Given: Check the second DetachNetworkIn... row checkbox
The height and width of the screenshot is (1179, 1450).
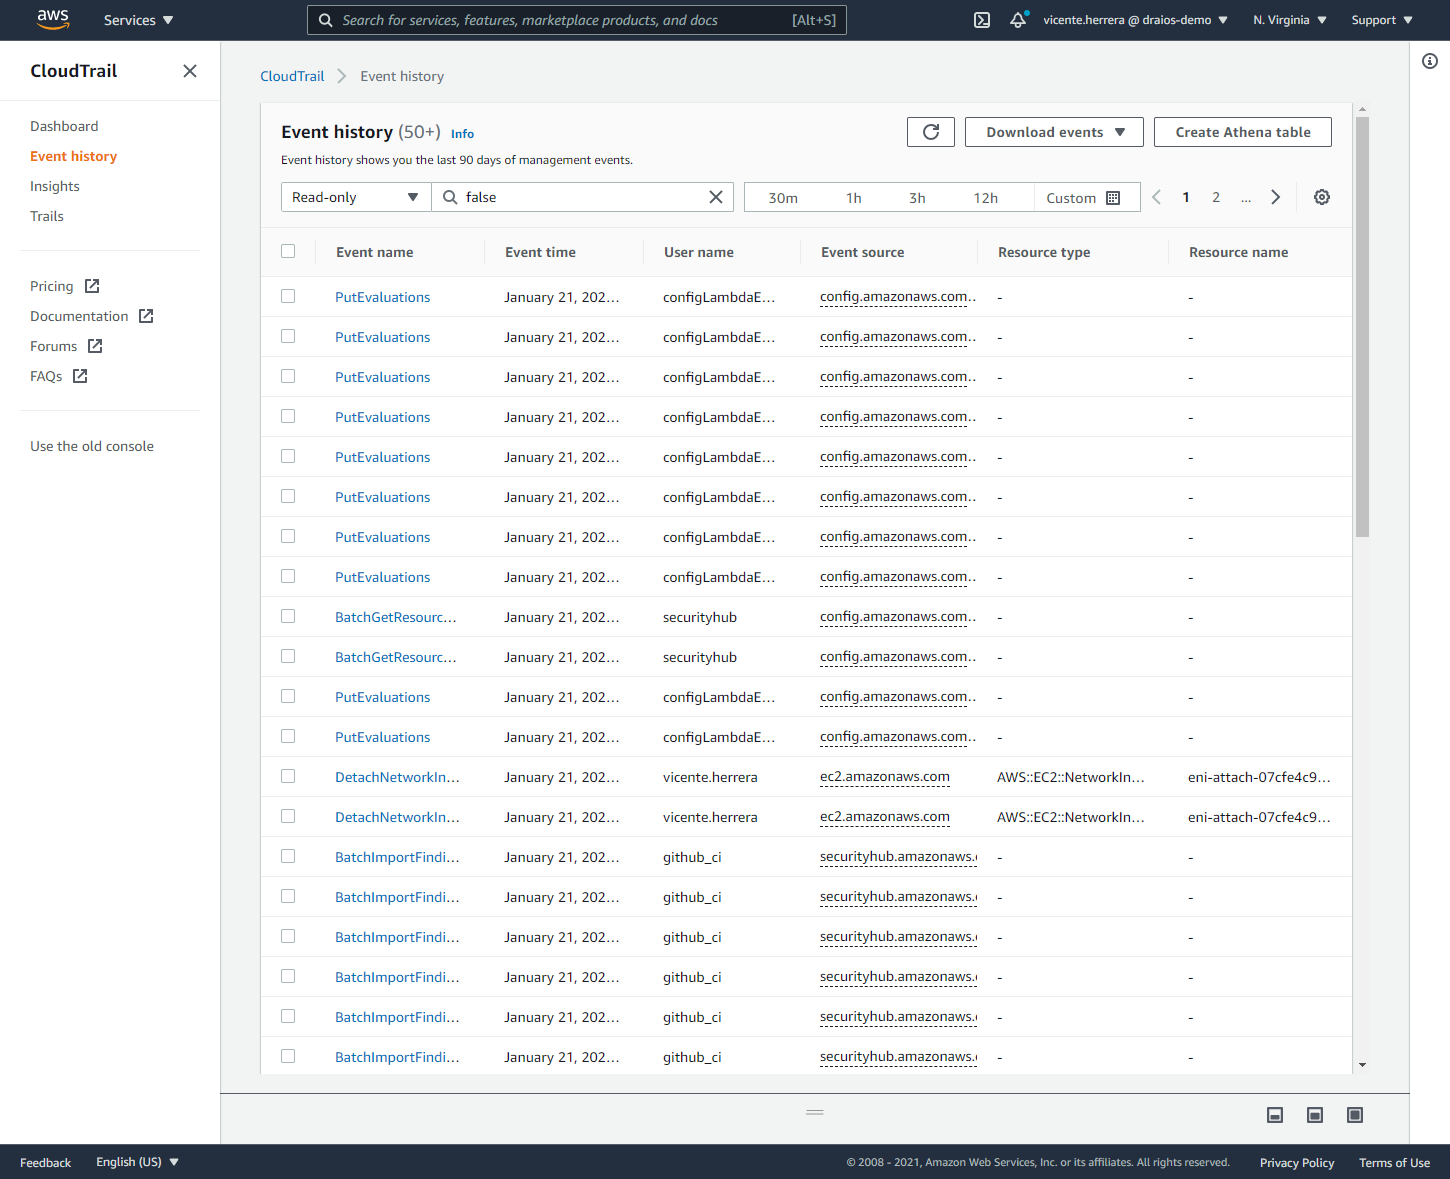Looking at the screenshot, I should [x=288, y=816].
